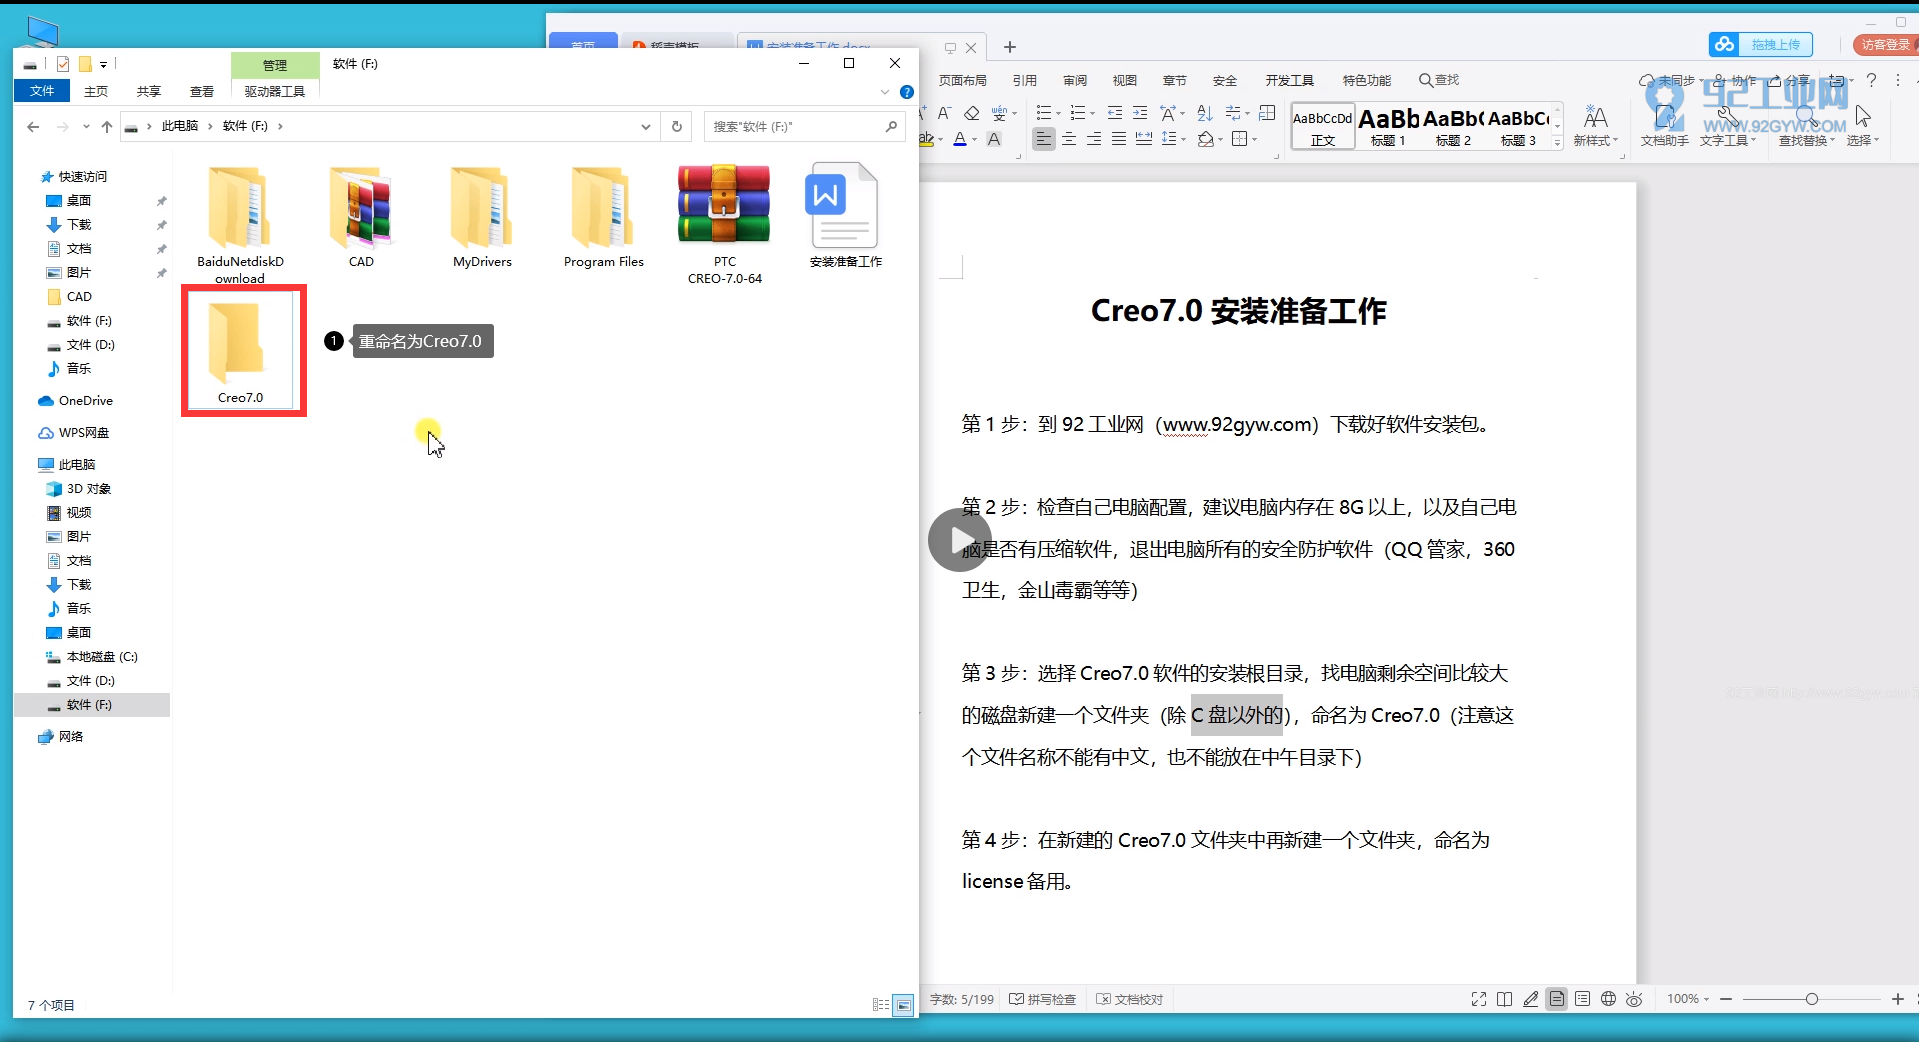Click 拖拽上传 cloud button

1761,45
